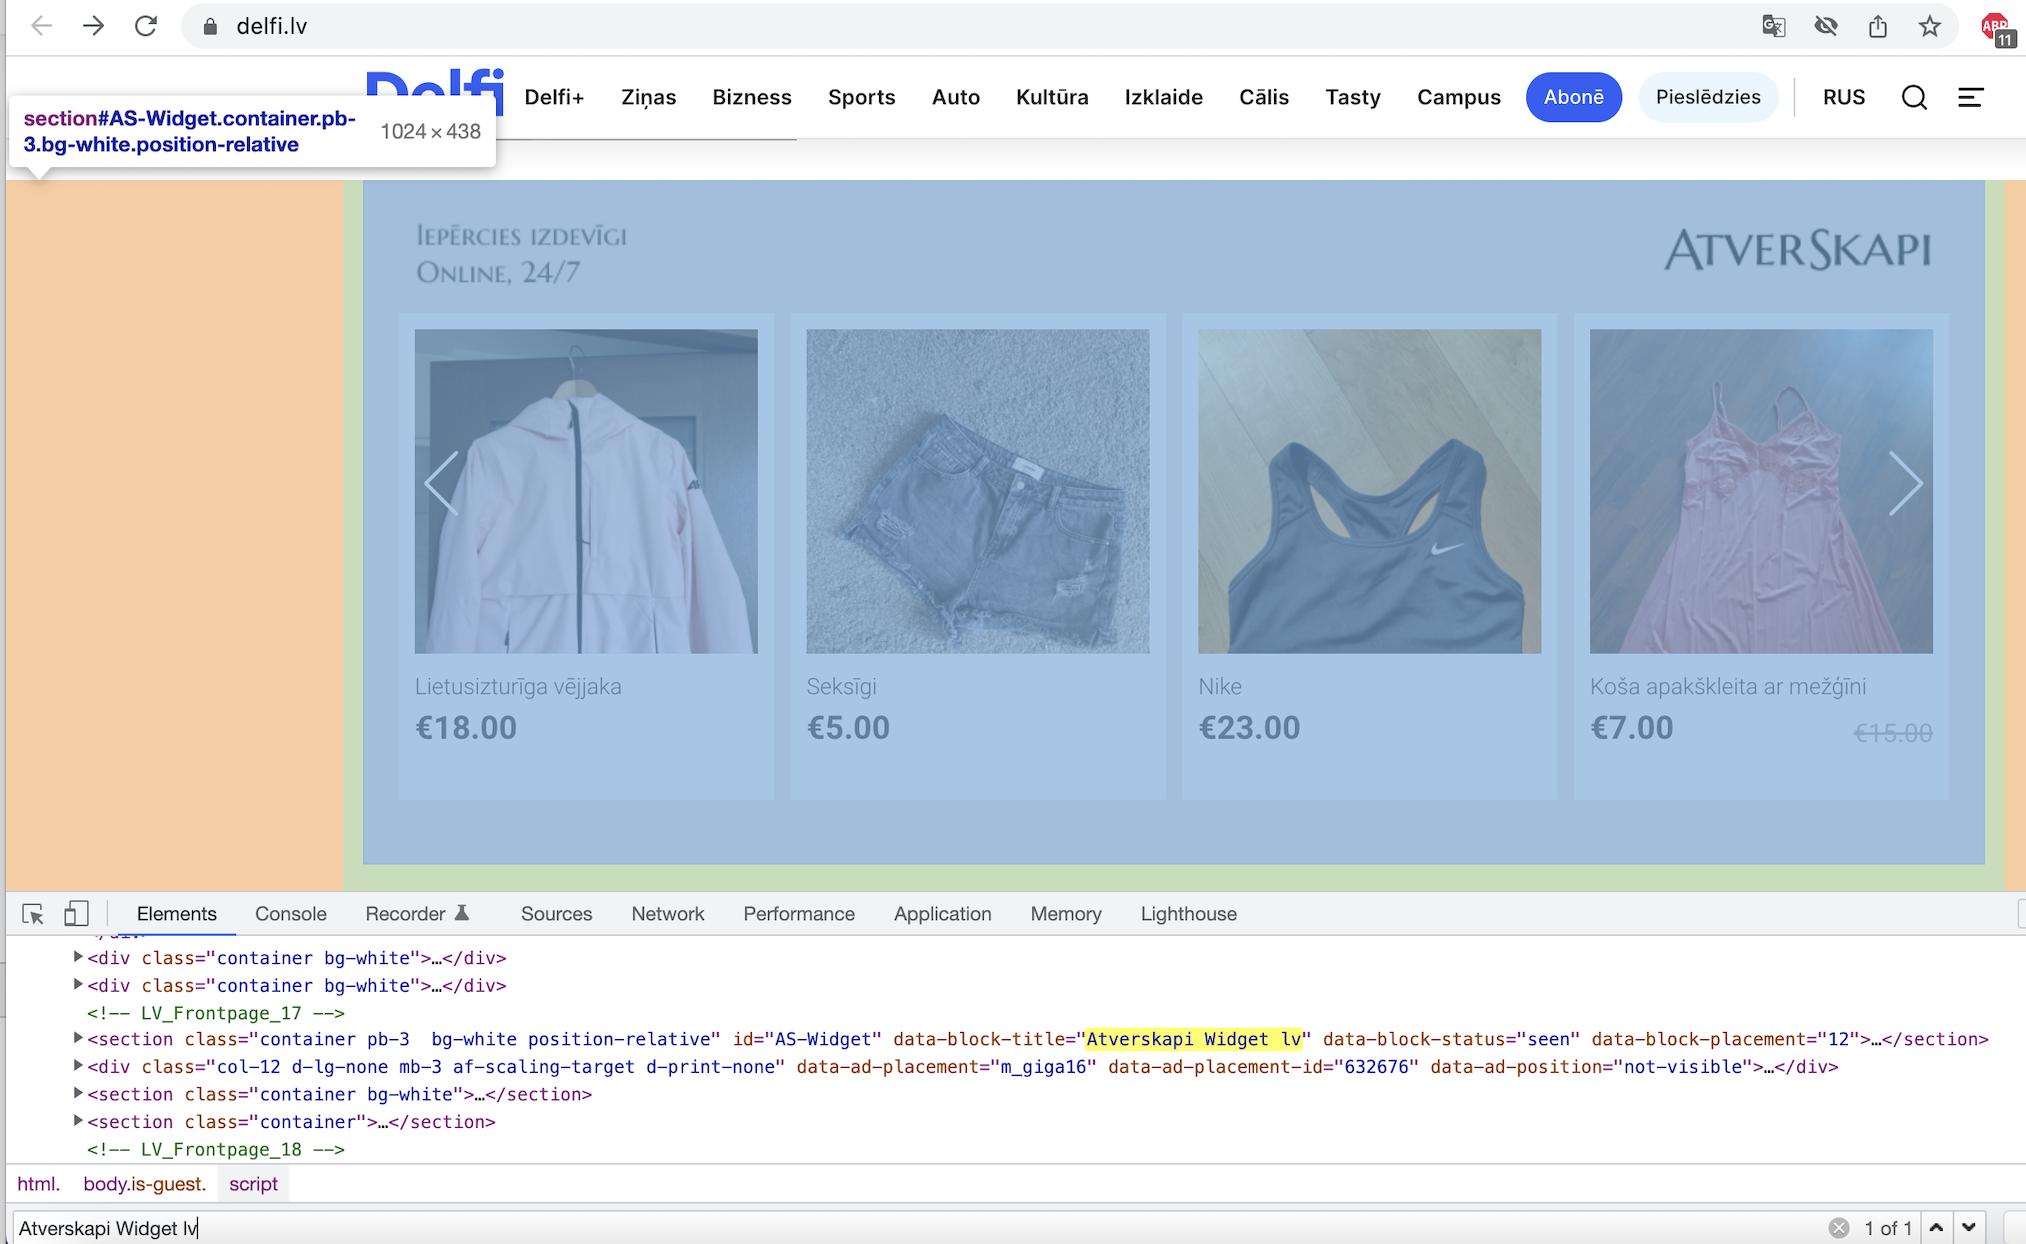Switch to the Application tab

[x=942, y=914]
